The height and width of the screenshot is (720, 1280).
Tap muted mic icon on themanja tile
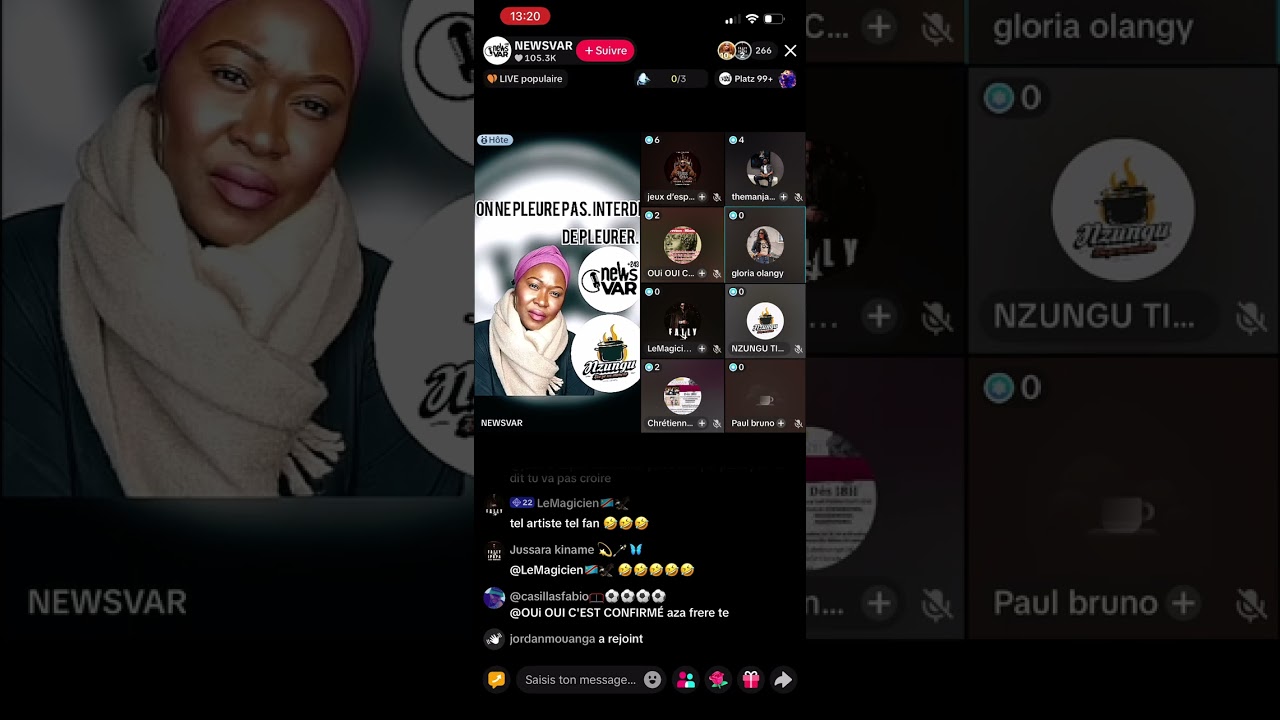(x=798, y=197)
